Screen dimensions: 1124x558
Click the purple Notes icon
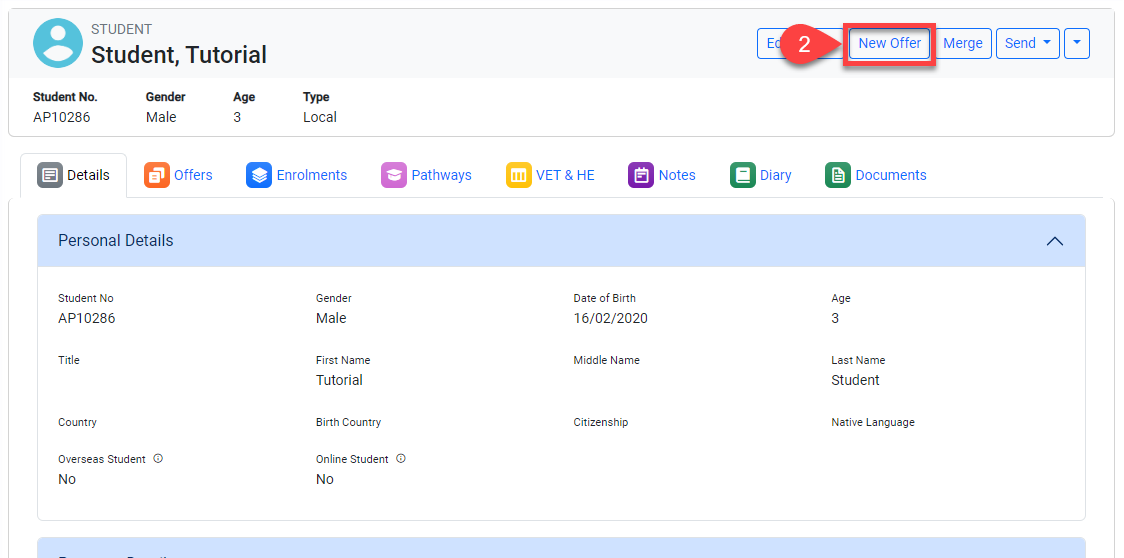(641, 175)
